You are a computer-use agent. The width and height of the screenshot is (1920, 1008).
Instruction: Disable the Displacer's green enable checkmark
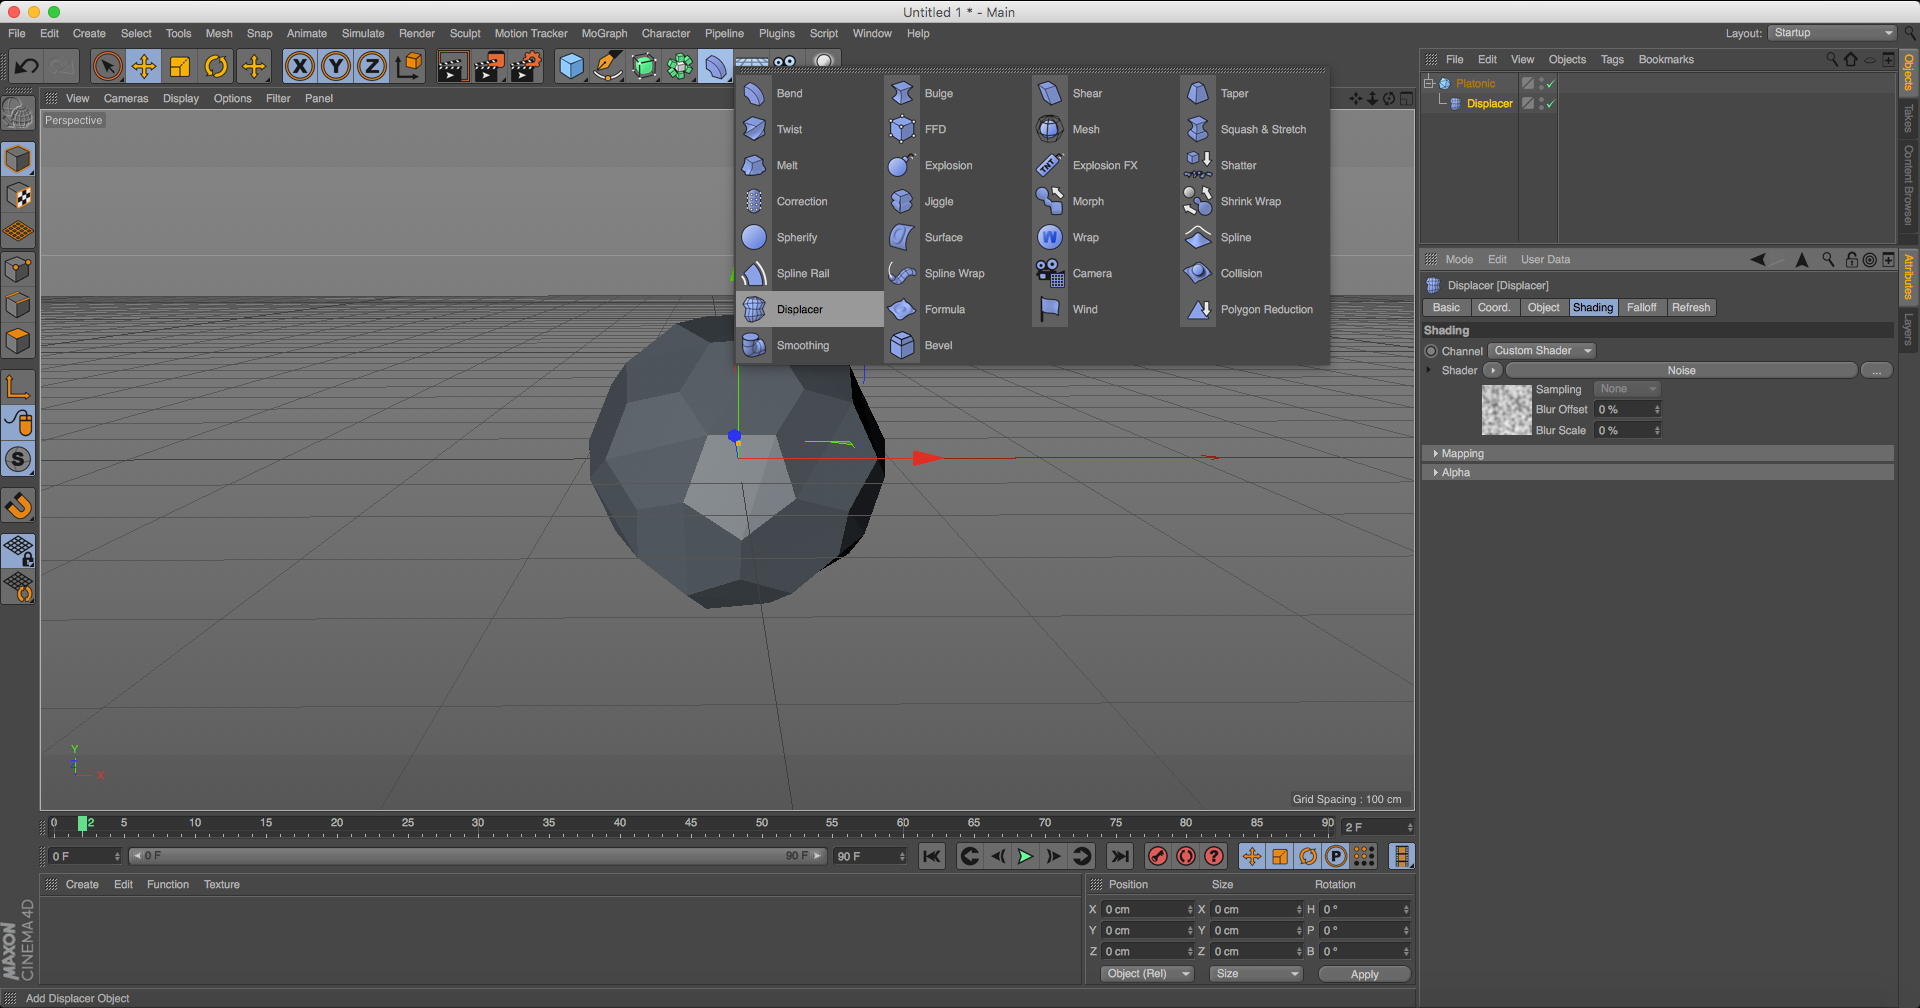[1549, 103]
